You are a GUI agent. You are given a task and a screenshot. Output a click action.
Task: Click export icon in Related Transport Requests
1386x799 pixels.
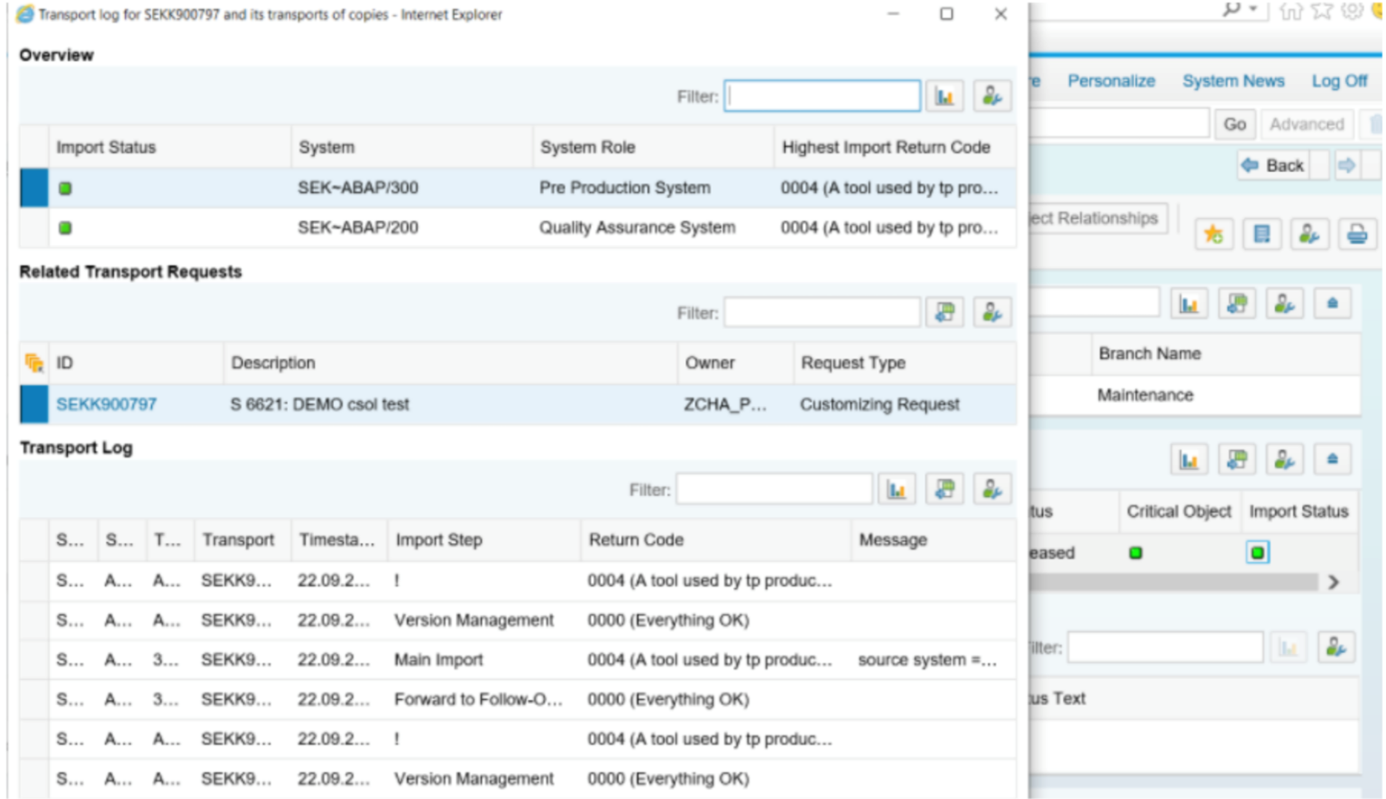click(x=944, y=312)
